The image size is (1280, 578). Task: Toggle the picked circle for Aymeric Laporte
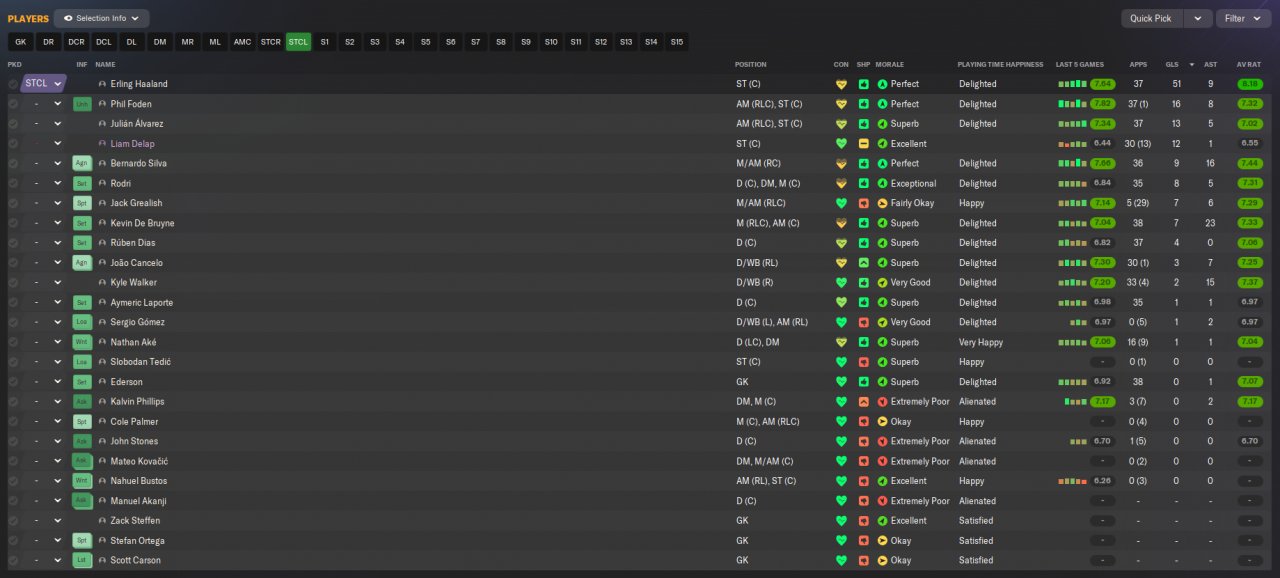tap(13, 302)
